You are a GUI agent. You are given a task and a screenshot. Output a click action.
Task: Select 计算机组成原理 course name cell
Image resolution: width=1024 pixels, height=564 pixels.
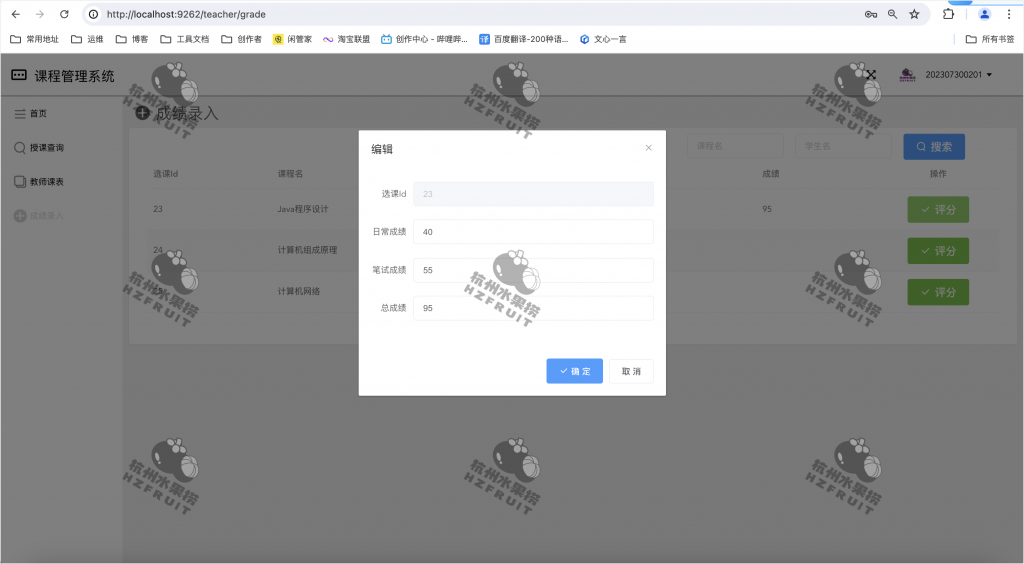[308, 250]
